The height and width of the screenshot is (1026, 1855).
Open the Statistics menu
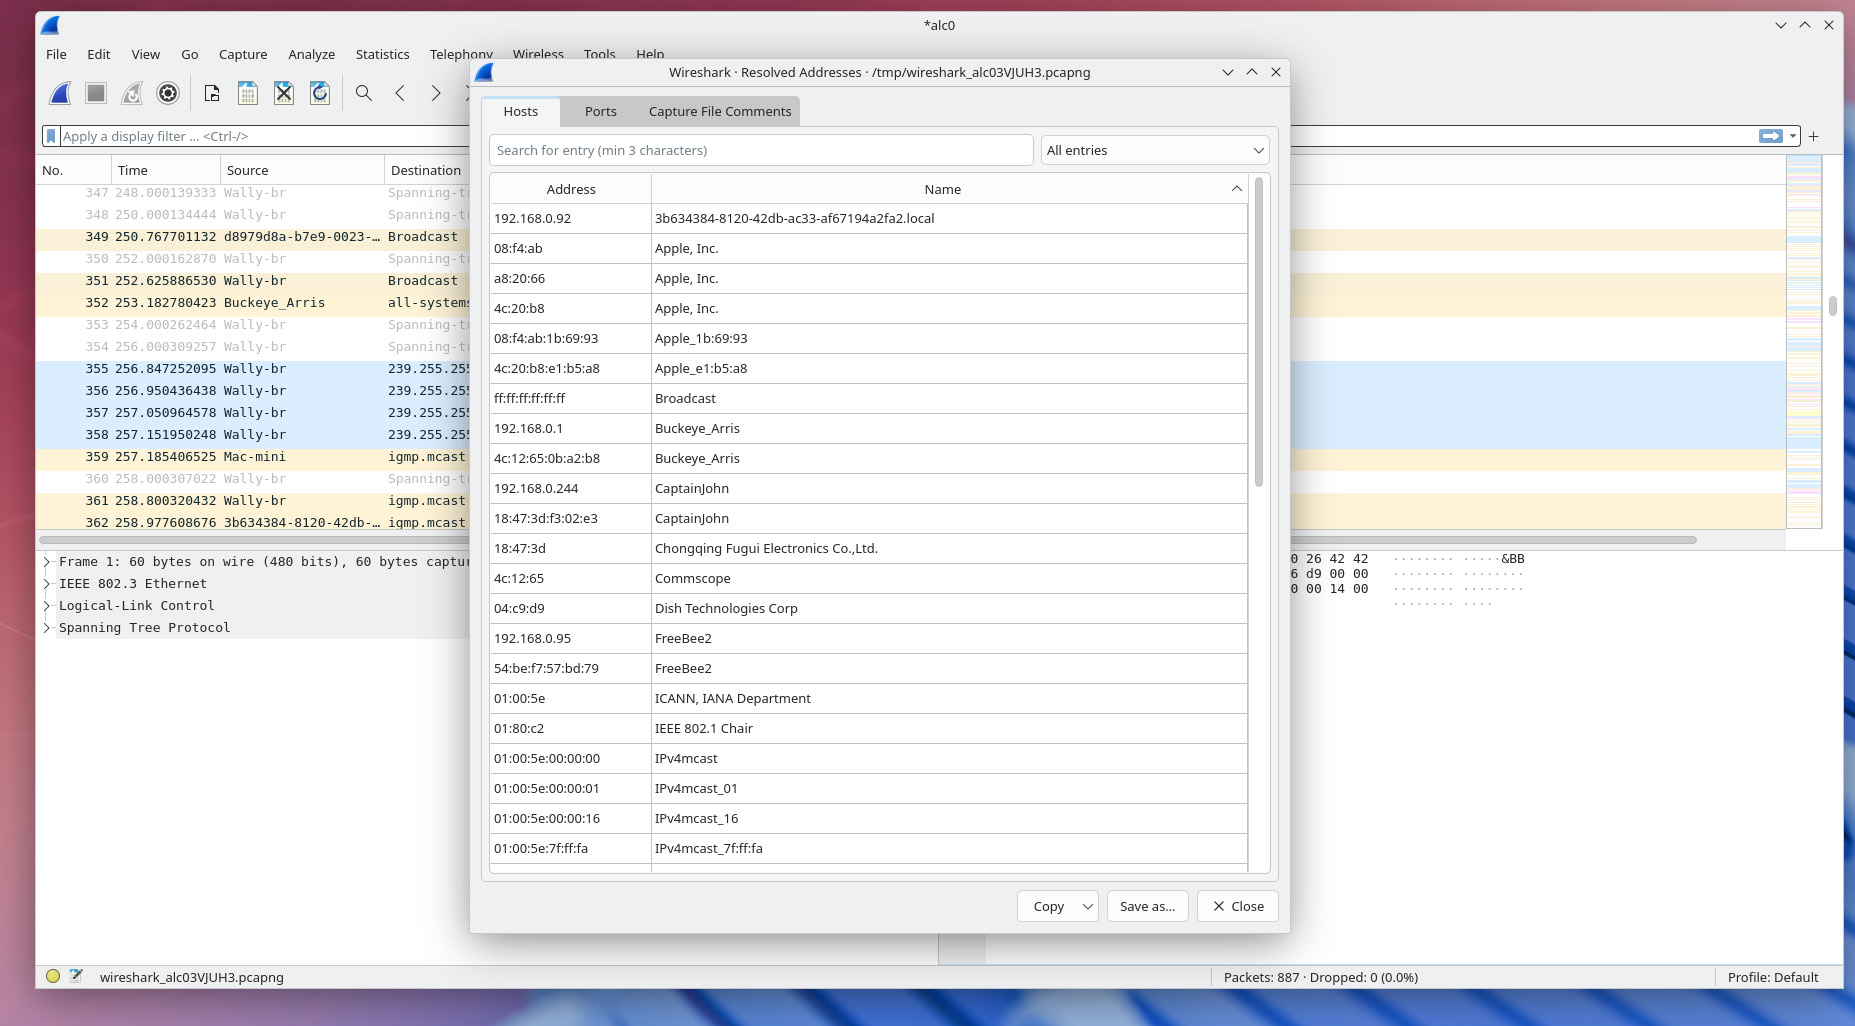[x=382, y=54]
